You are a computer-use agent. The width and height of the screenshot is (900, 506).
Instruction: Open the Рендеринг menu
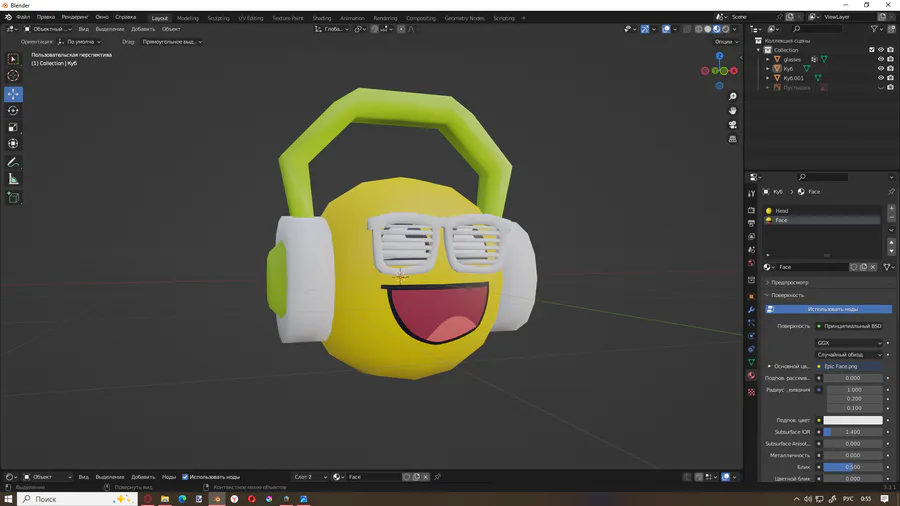pos(75,17)
